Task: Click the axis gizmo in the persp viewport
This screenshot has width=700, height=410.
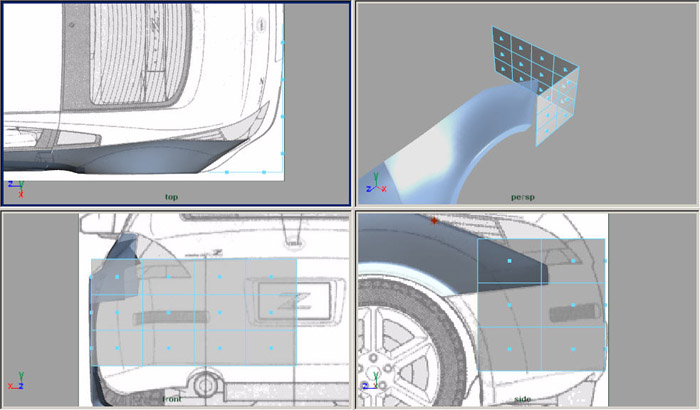Action: pos(372,186)
